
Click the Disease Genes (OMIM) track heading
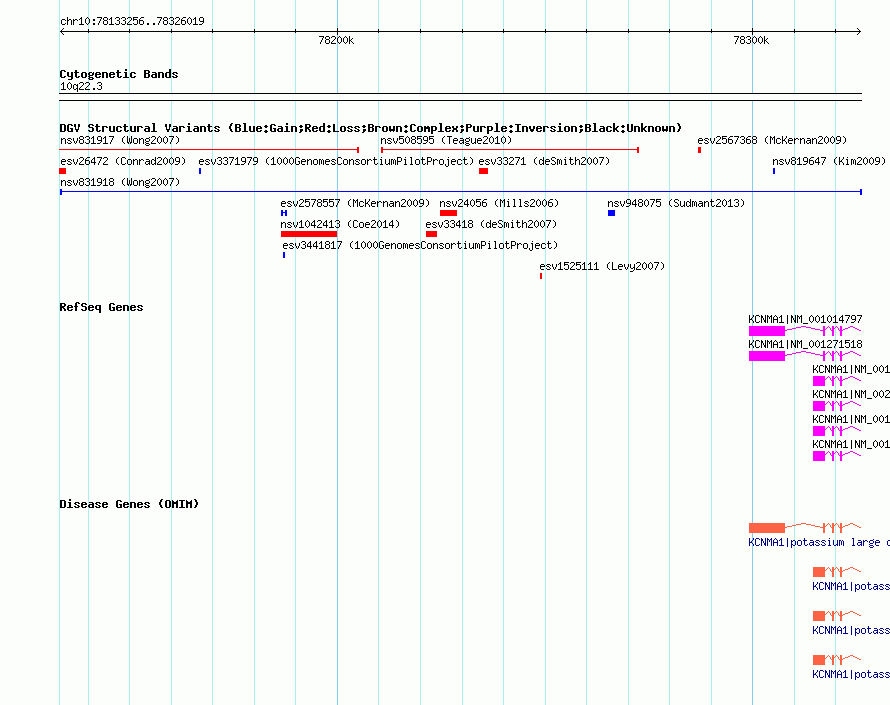coord(129,504)
